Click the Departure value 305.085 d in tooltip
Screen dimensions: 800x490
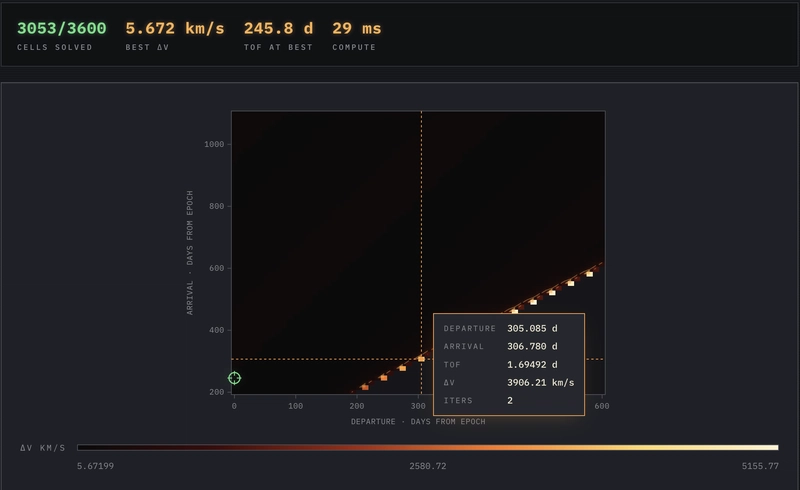[532, 329]
